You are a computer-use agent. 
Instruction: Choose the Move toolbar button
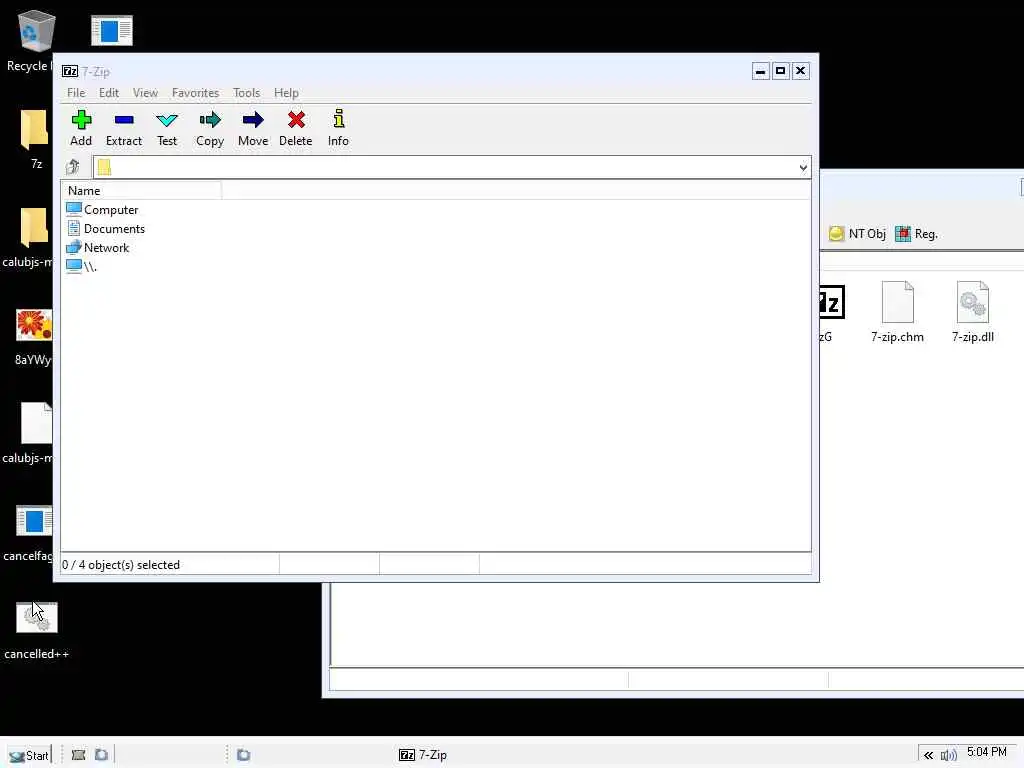click(253, 128)
